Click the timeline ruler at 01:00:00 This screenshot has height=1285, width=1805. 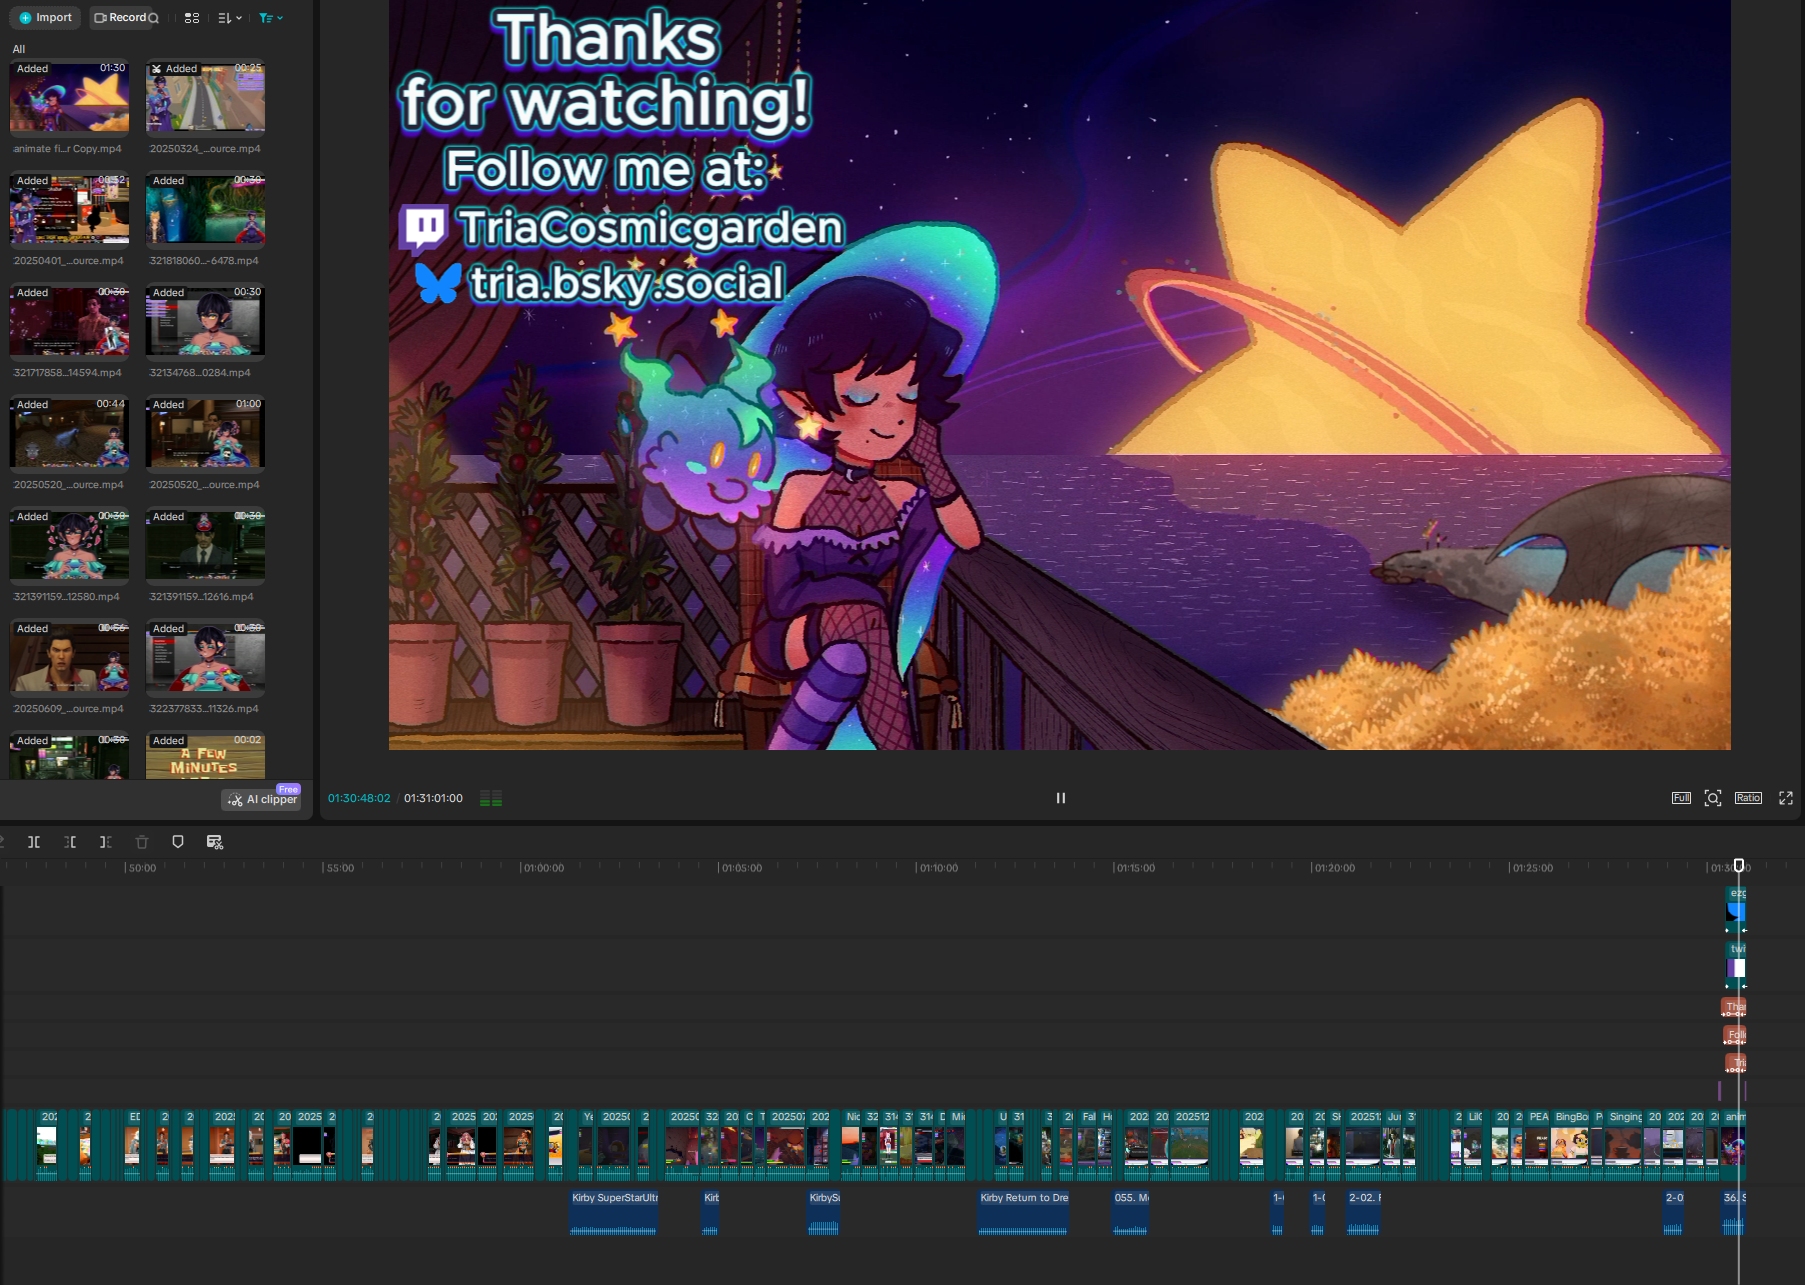pos(543,868)
